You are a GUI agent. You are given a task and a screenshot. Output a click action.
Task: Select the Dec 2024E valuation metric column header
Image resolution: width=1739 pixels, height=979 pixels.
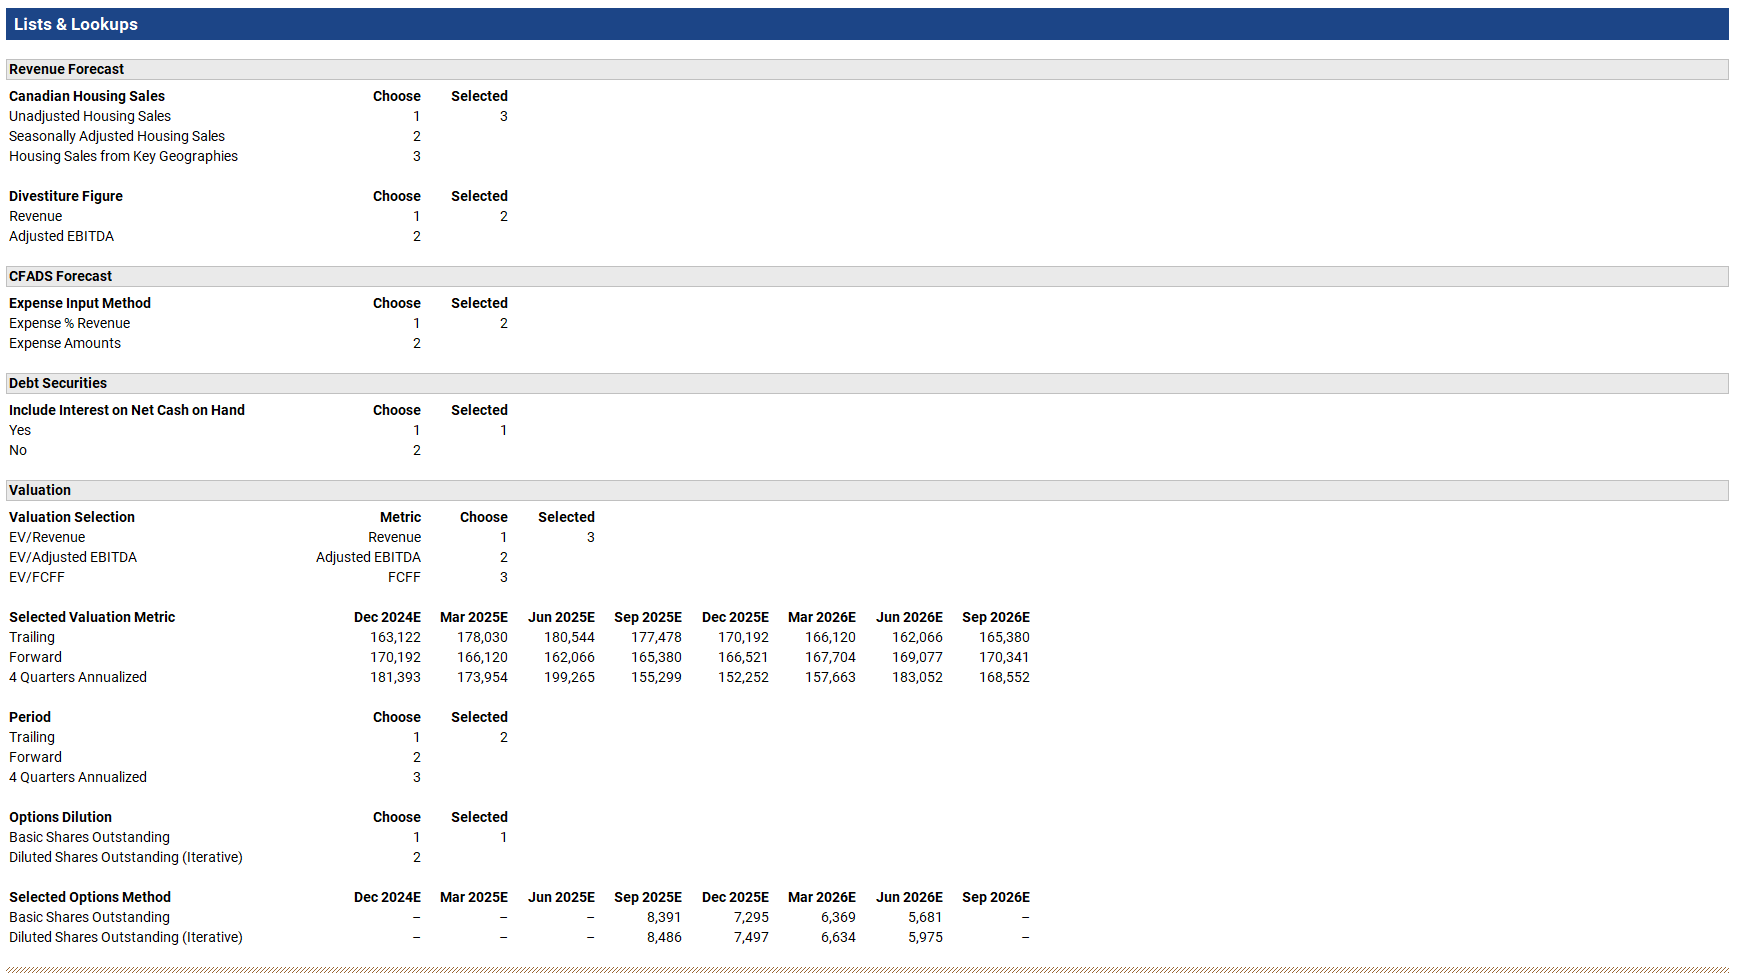point(387,617)
